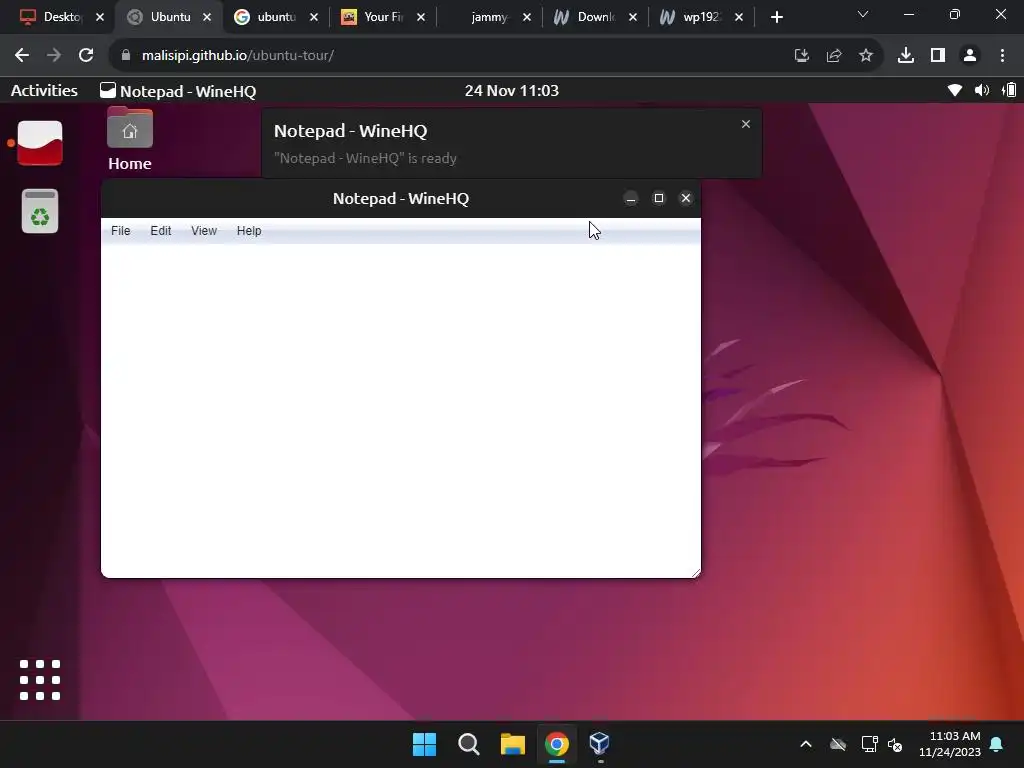Minimize the Notepad - WineHQ window
1024x768 pixels.
[x=631, y=198]
